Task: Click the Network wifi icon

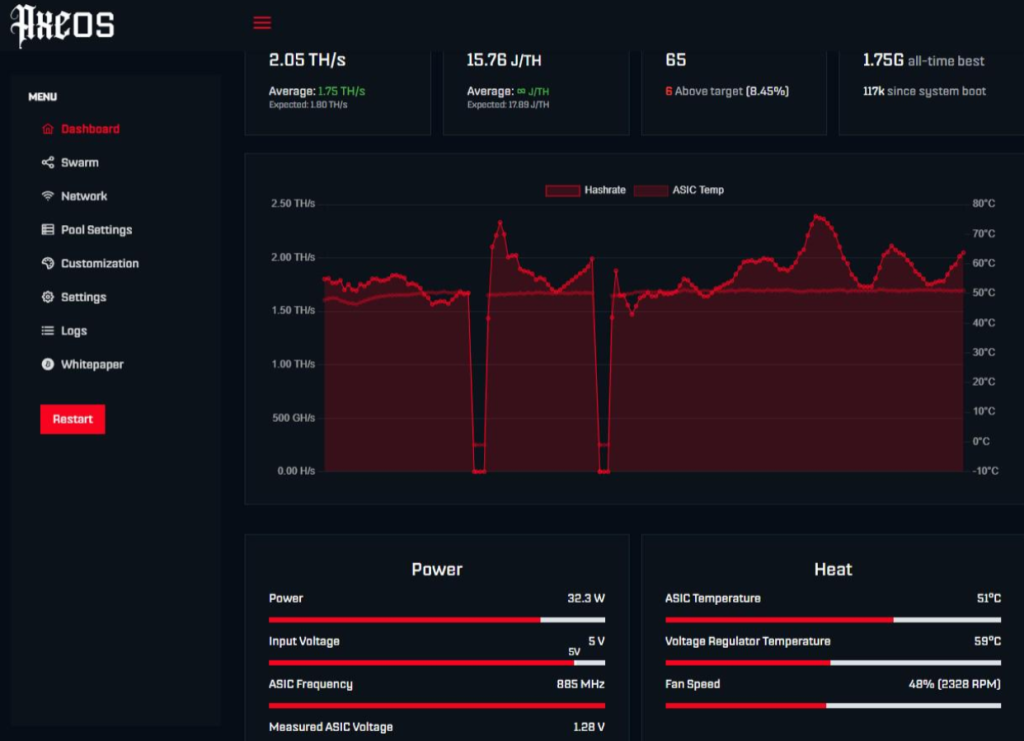Action: [x=48, y=196]
